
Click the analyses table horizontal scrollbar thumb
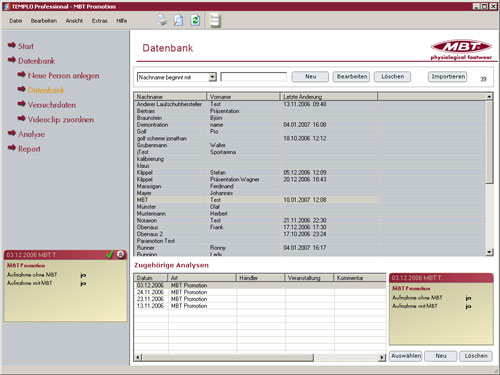pyautogui.click(x=228, y=357)
